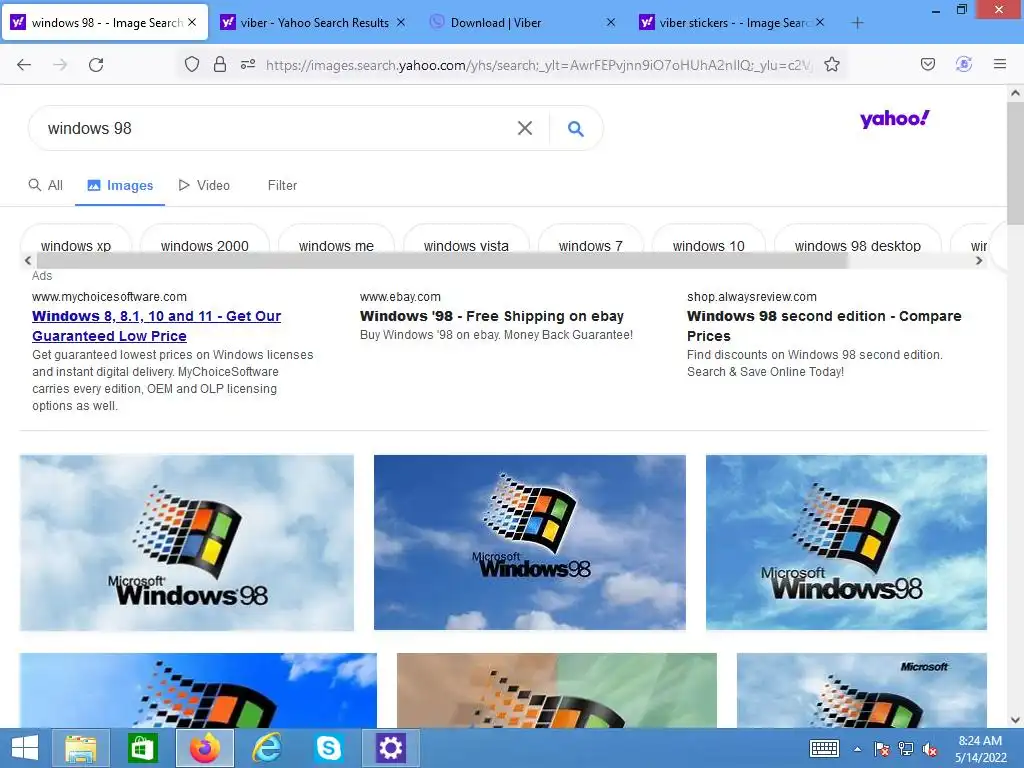Open a new browser tab
1024x768 pixels.
[x=857, y=23]
